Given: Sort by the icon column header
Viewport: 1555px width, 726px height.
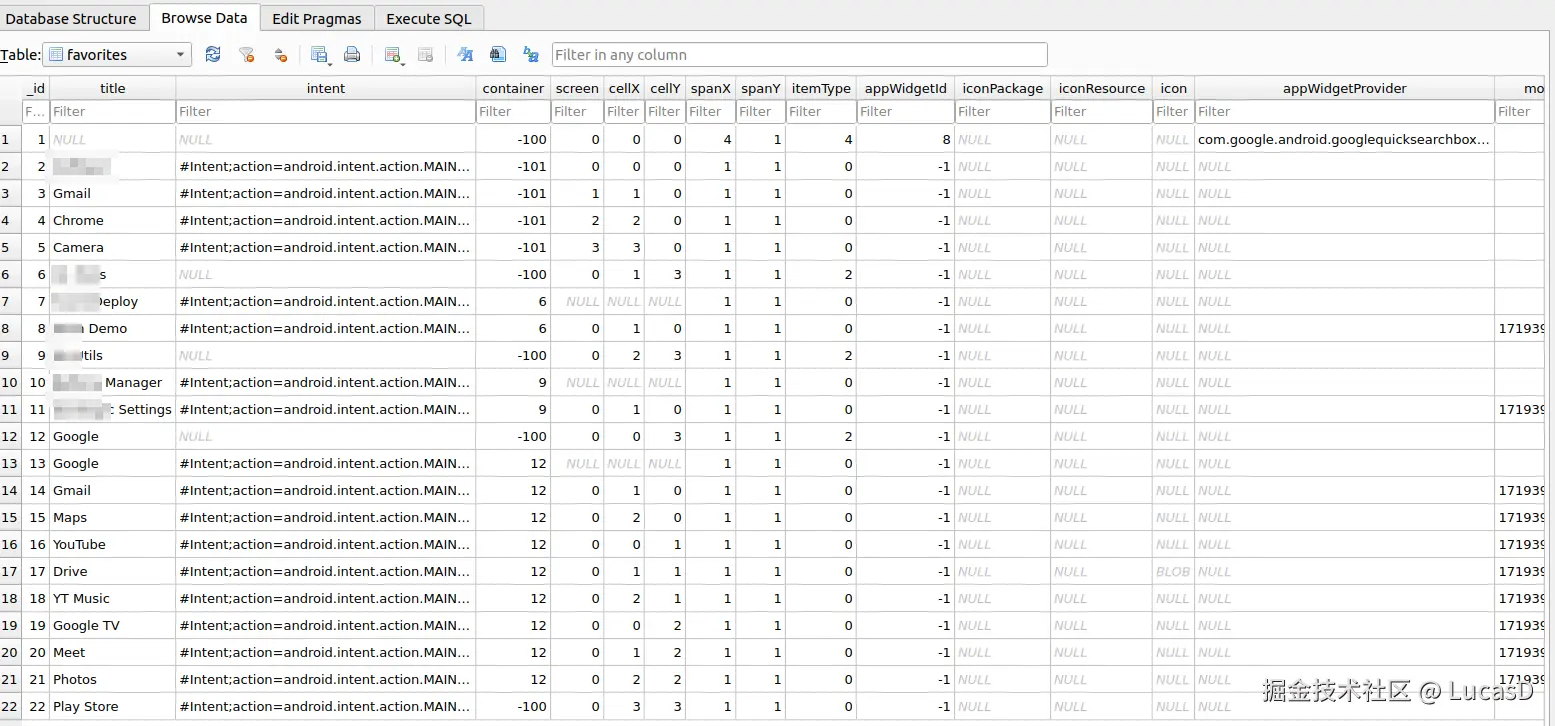Looking at the screenshot, I should point(1174,88).
